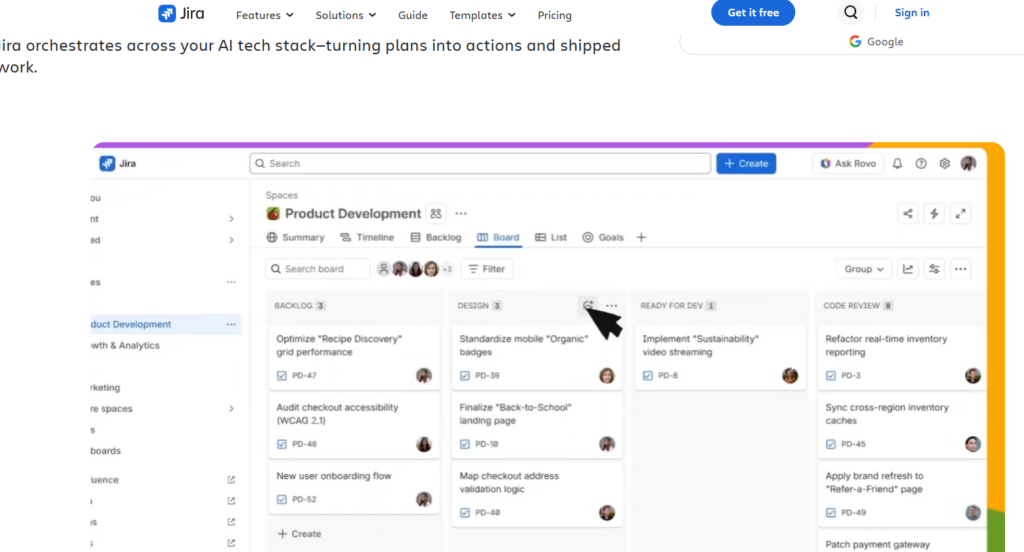Switch to the Backlog tab
This screenshot has height=552, width=1024.
[436, 237]
